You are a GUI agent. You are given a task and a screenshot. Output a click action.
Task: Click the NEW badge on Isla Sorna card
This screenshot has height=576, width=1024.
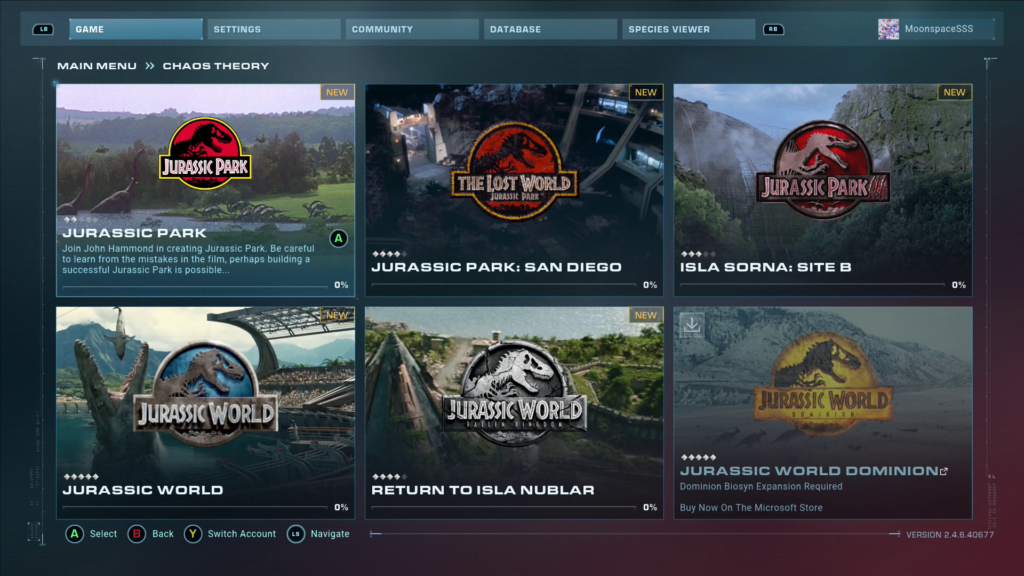tap(954, 92)
